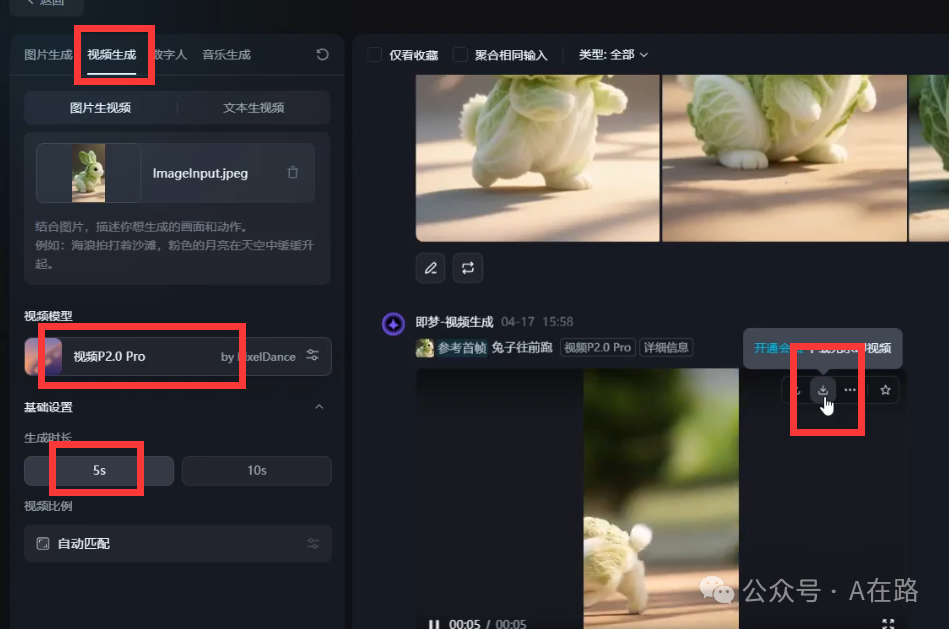Tick the 聚合相同输入 checkbox
Viewport: 949px width, 629px height.
(x=460, y=55)
